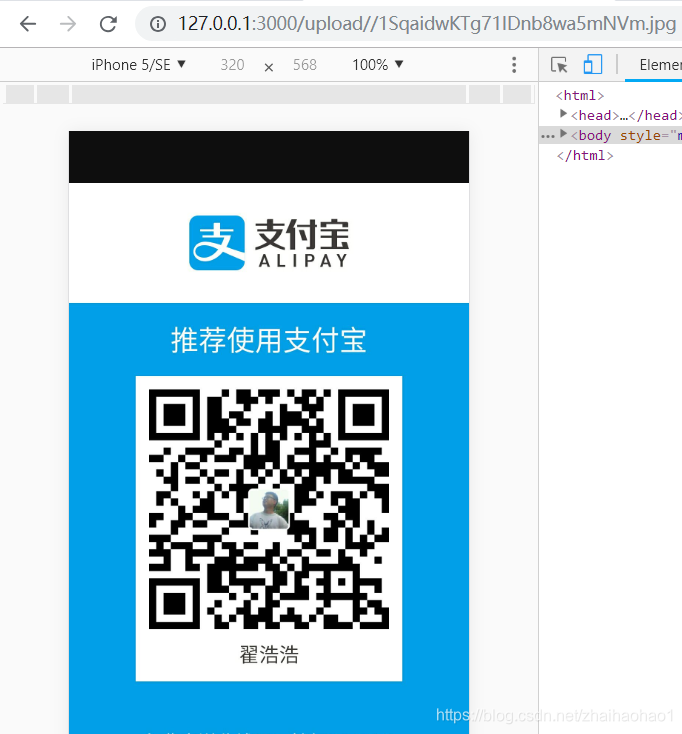Open site info icon in address bar
This screenshot has width=682, height=734.
point(158,24)
